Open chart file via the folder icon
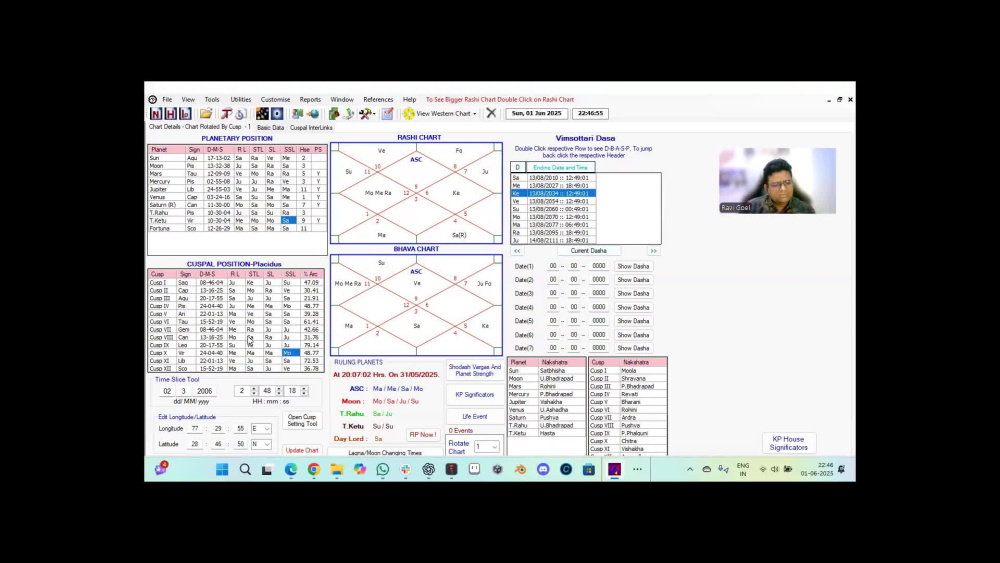 pos(205,113)
